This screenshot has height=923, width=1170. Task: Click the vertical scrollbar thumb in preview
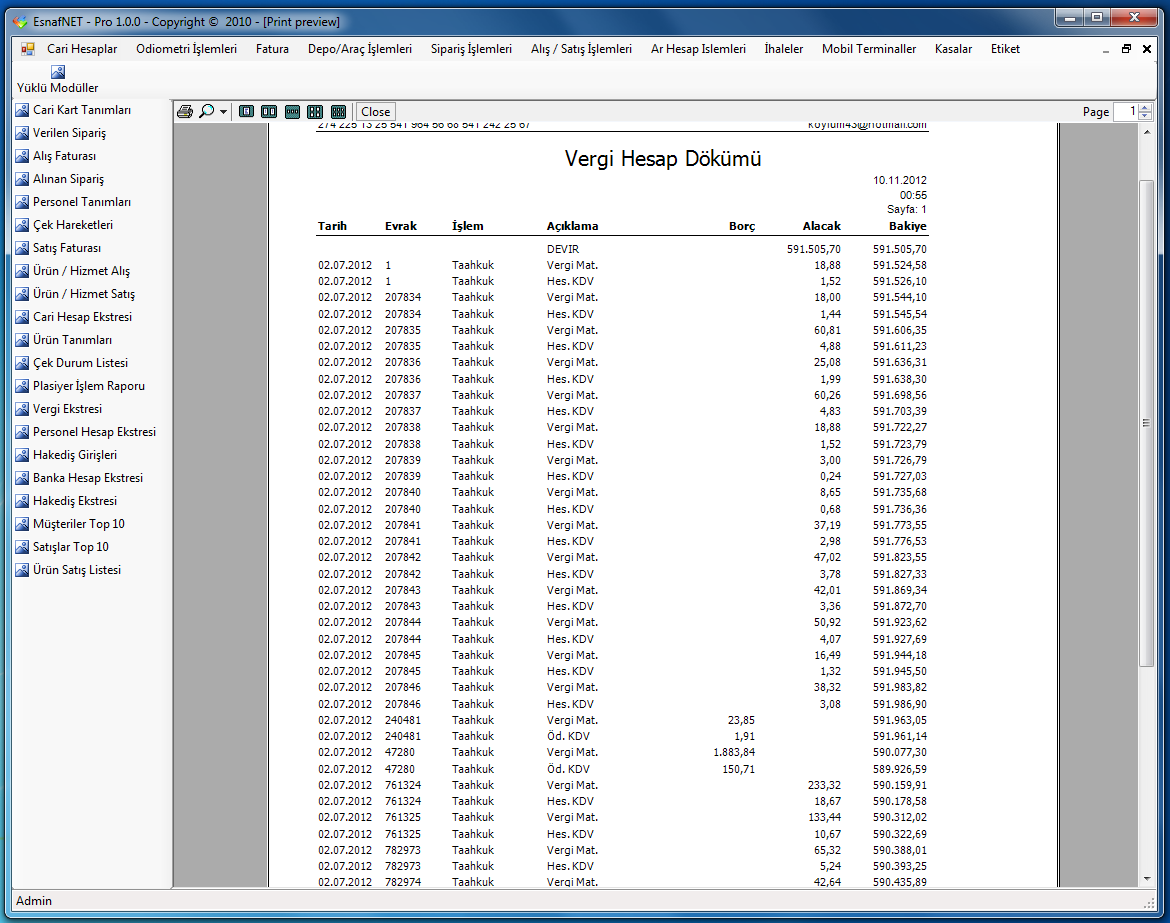pyautogui.click(x=1147, y=423)
